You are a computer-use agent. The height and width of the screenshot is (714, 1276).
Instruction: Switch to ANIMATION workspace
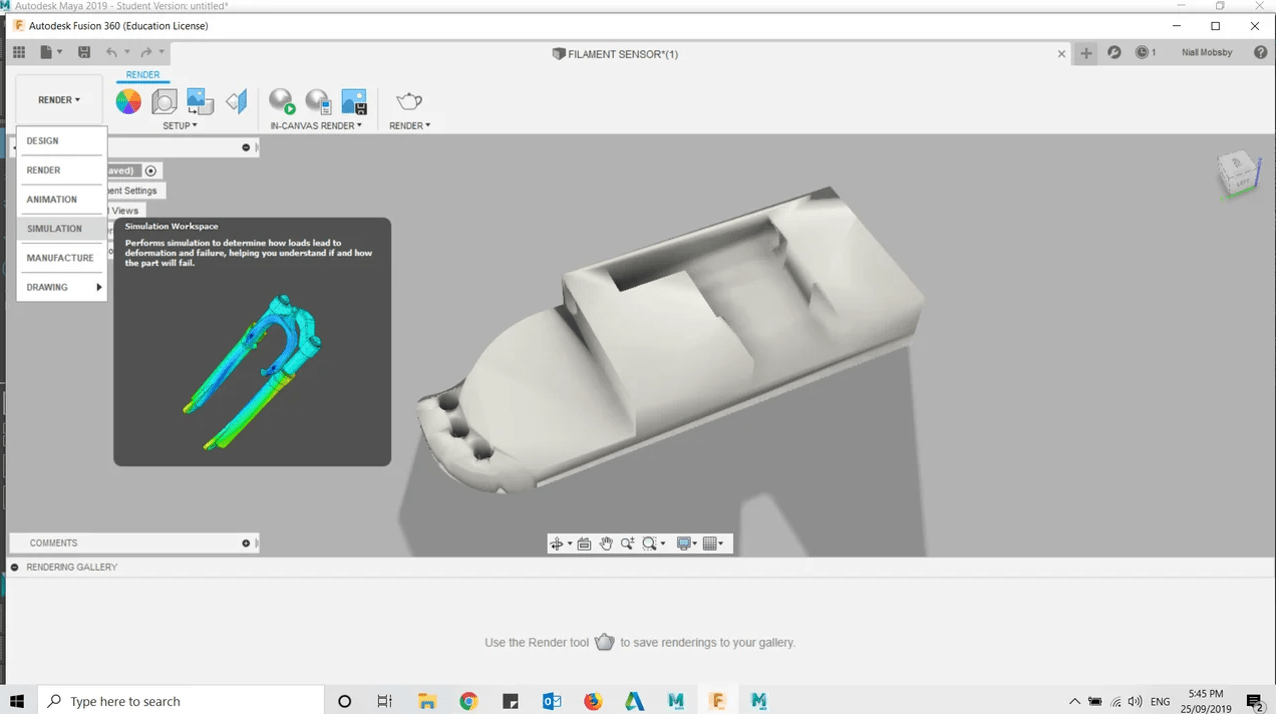click(61, 199)
